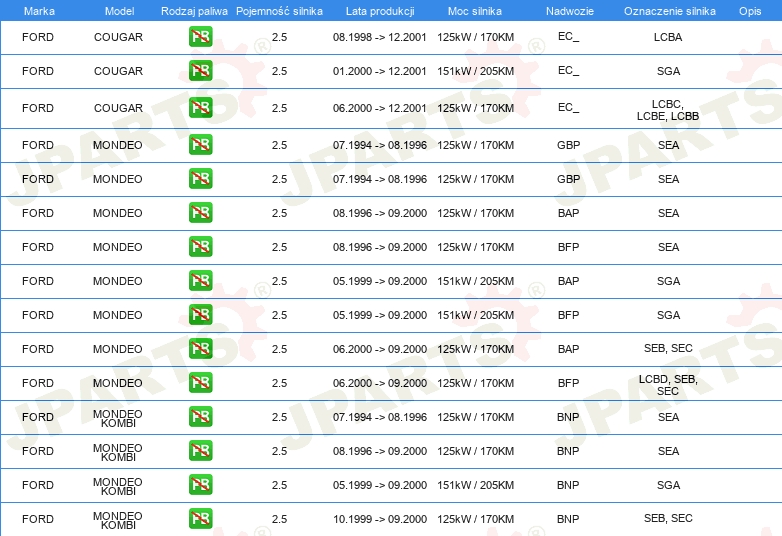
Task: Click SEB, SEC in the Mondeo Kombi row
Action: pyautogui.click(x=668, y=518)
